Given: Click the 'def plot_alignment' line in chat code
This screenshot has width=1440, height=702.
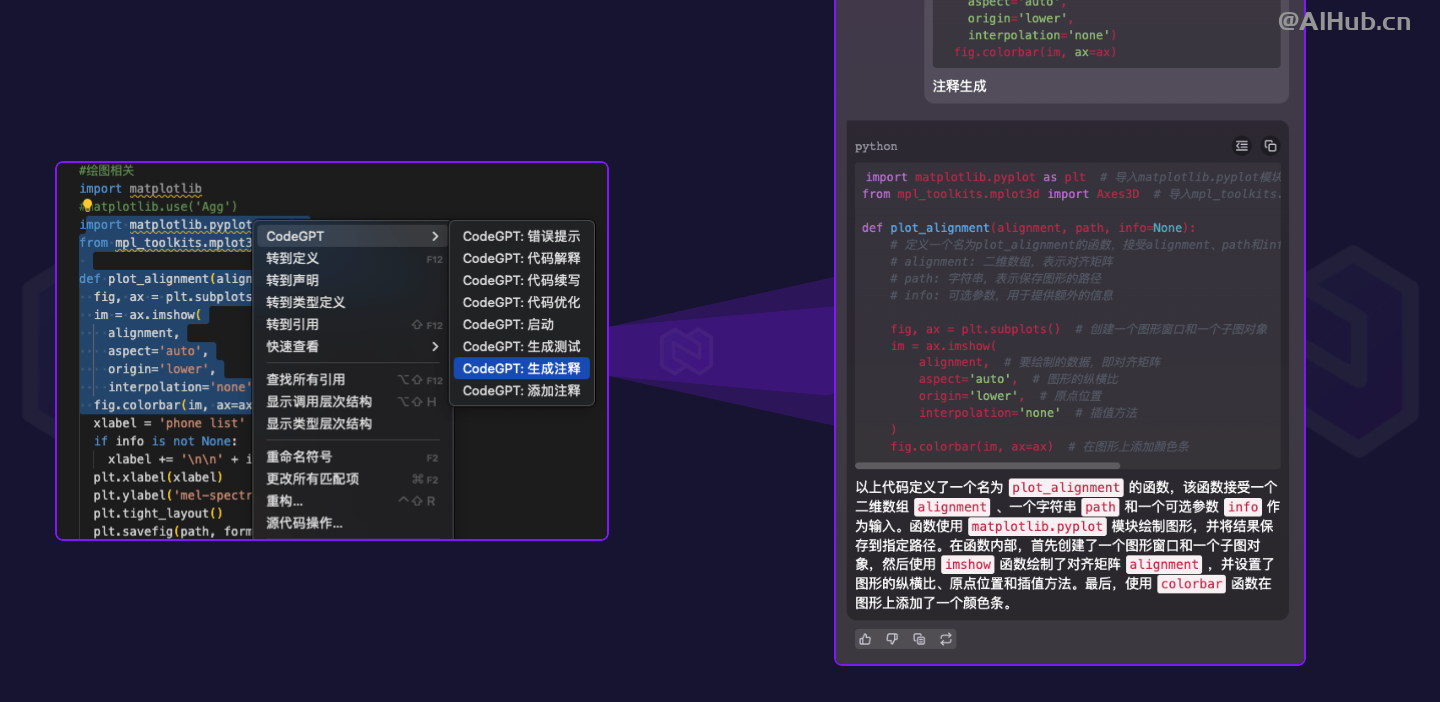Looking at the screenshot, I should (x=1028, y=228).
